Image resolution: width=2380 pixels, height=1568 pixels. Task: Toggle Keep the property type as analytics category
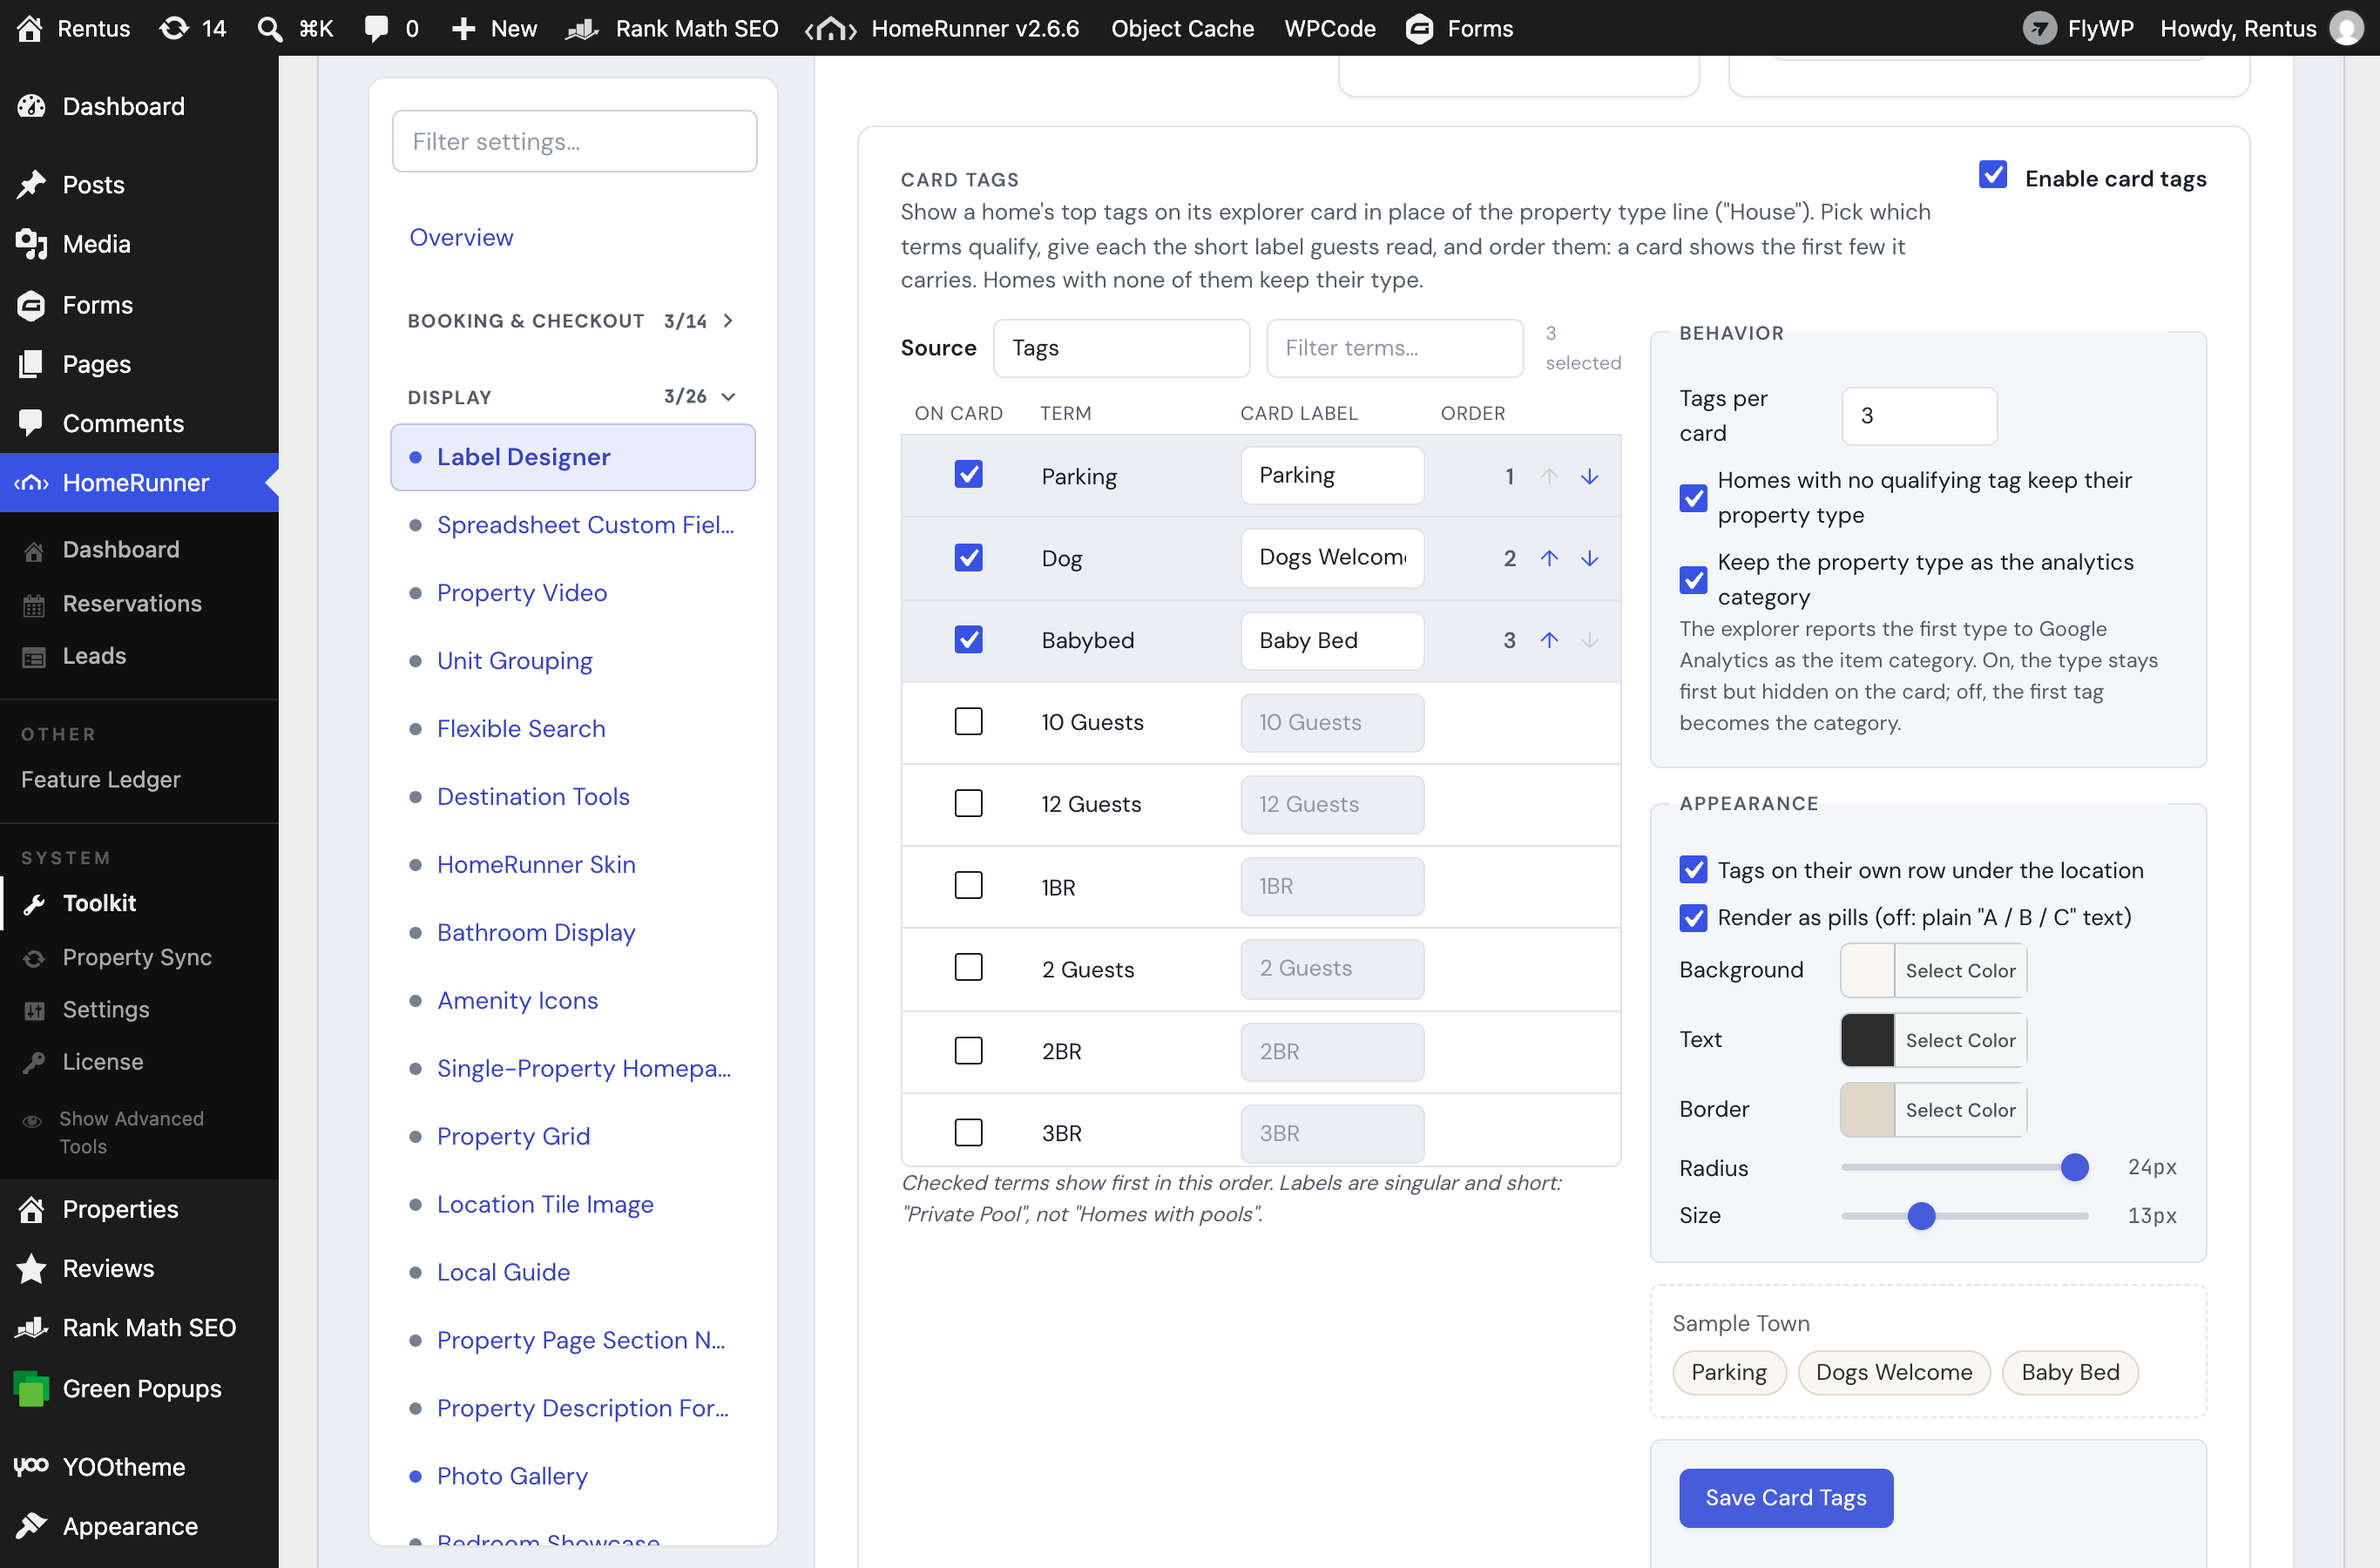1693,580
